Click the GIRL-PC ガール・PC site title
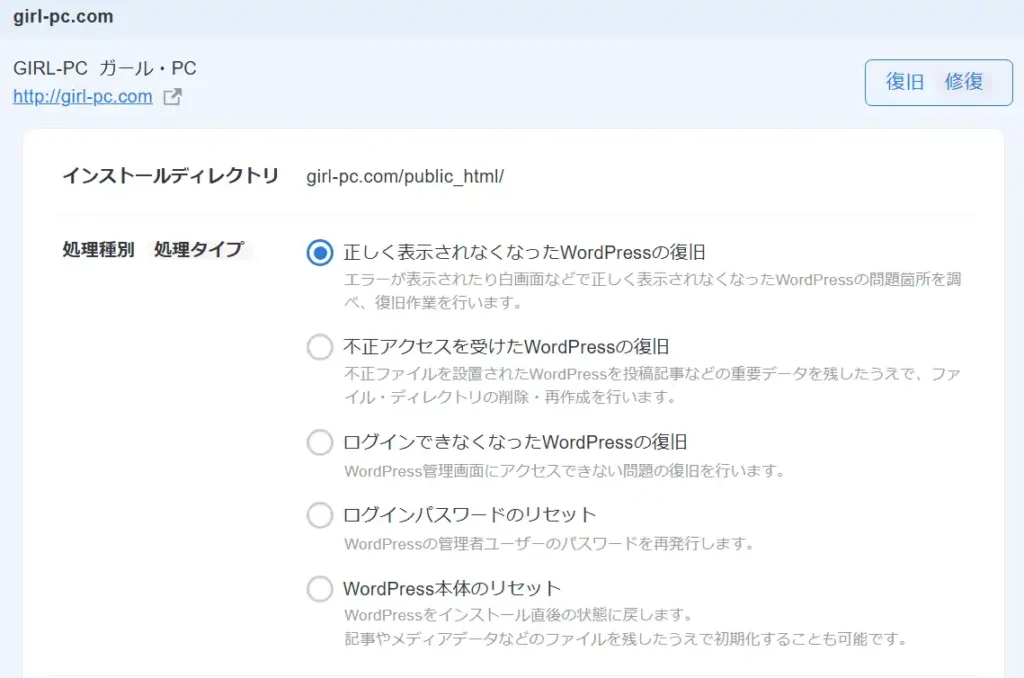Screen dimensions: 1024x678 pyautogui.click(x=105, y=69)
